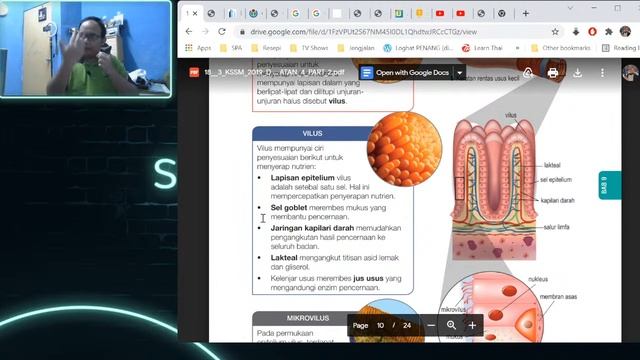
Task: Open the Chrome profile avatar
Action: click(x=625, y=31)
